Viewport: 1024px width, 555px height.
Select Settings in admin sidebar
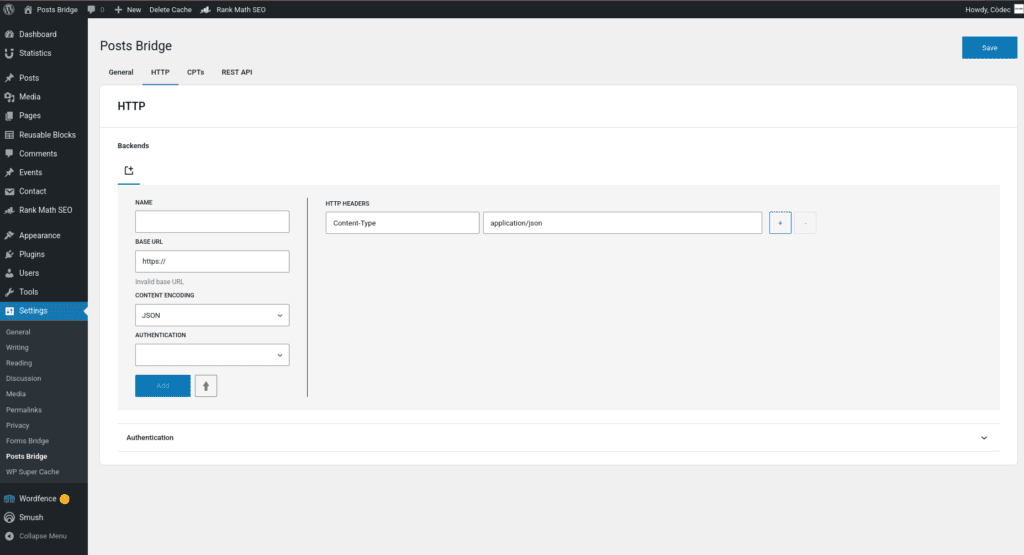click(44, 311)
